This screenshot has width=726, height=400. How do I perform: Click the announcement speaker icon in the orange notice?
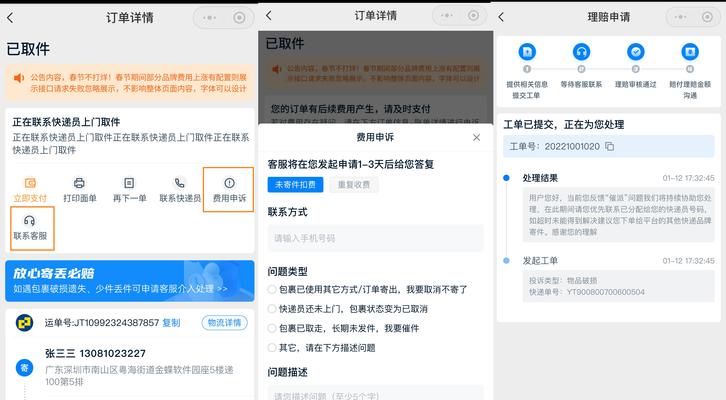click(19, 78)
